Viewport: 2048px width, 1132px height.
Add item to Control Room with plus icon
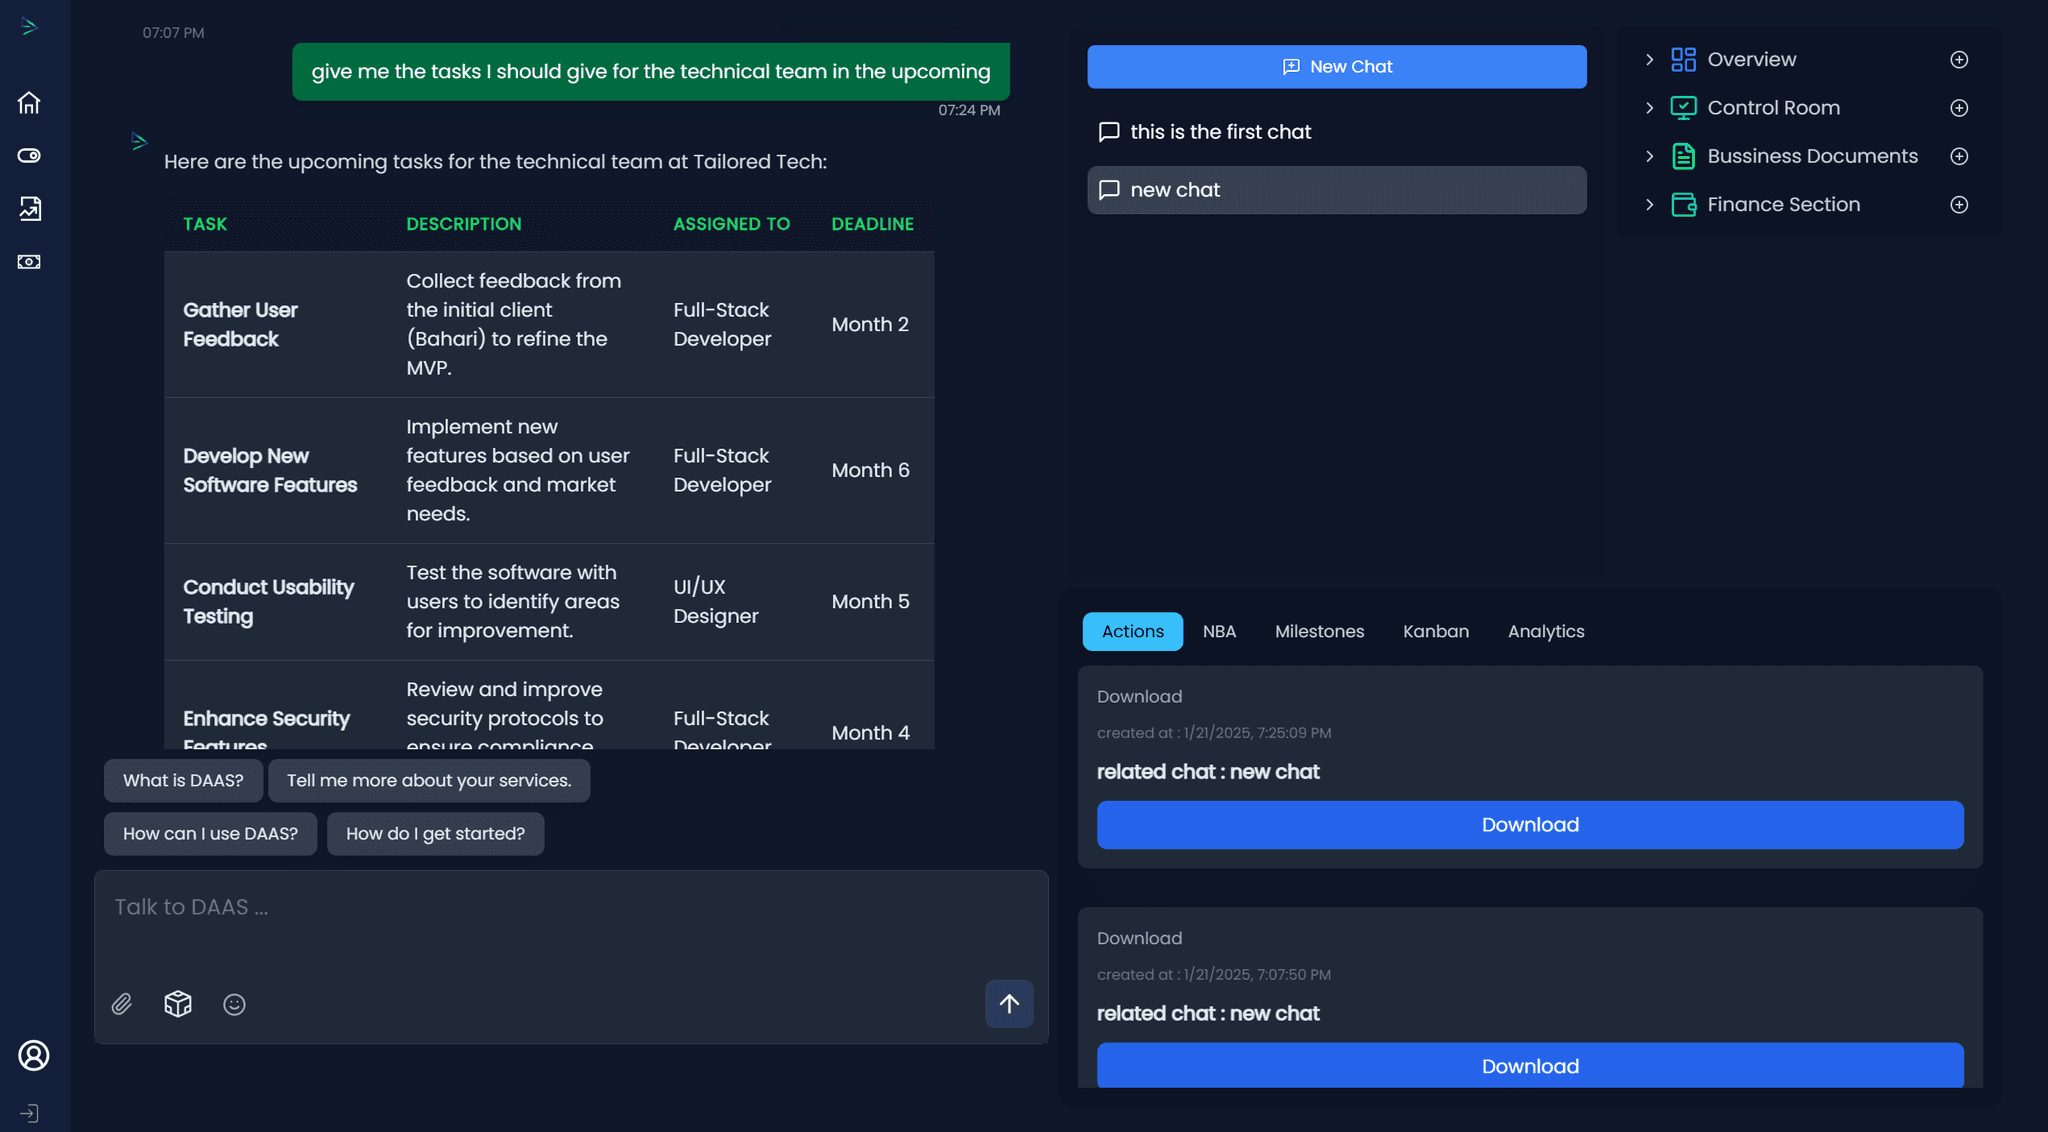pos(1959,107)
